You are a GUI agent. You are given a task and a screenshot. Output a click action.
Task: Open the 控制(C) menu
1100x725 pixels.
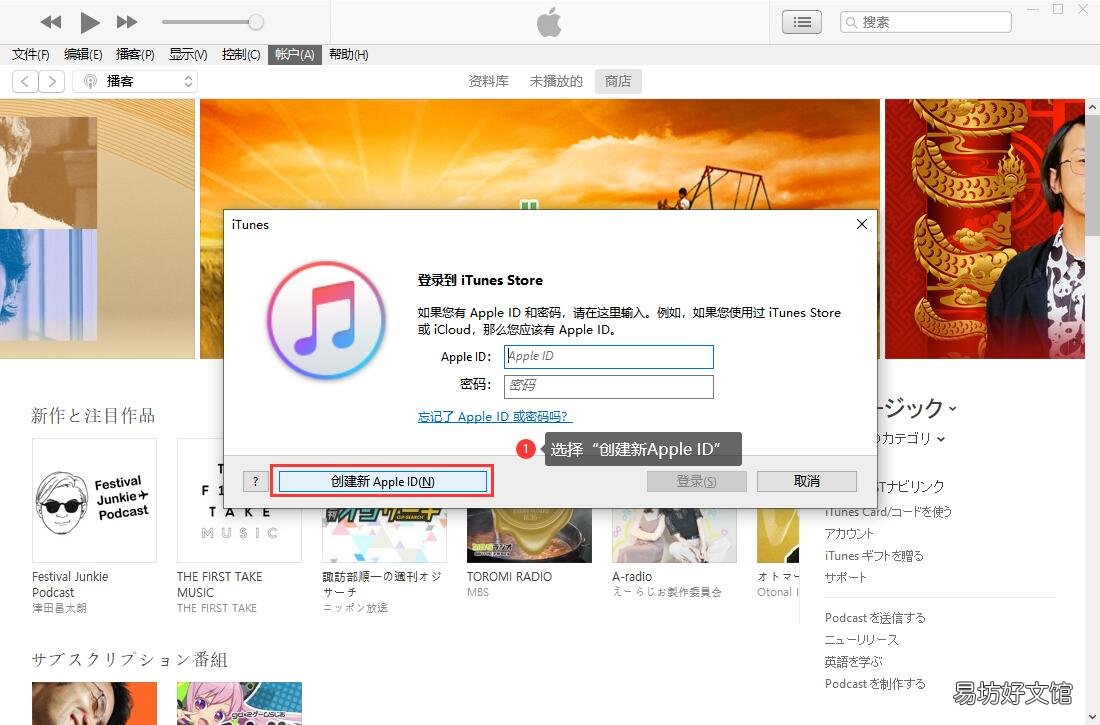241,55
